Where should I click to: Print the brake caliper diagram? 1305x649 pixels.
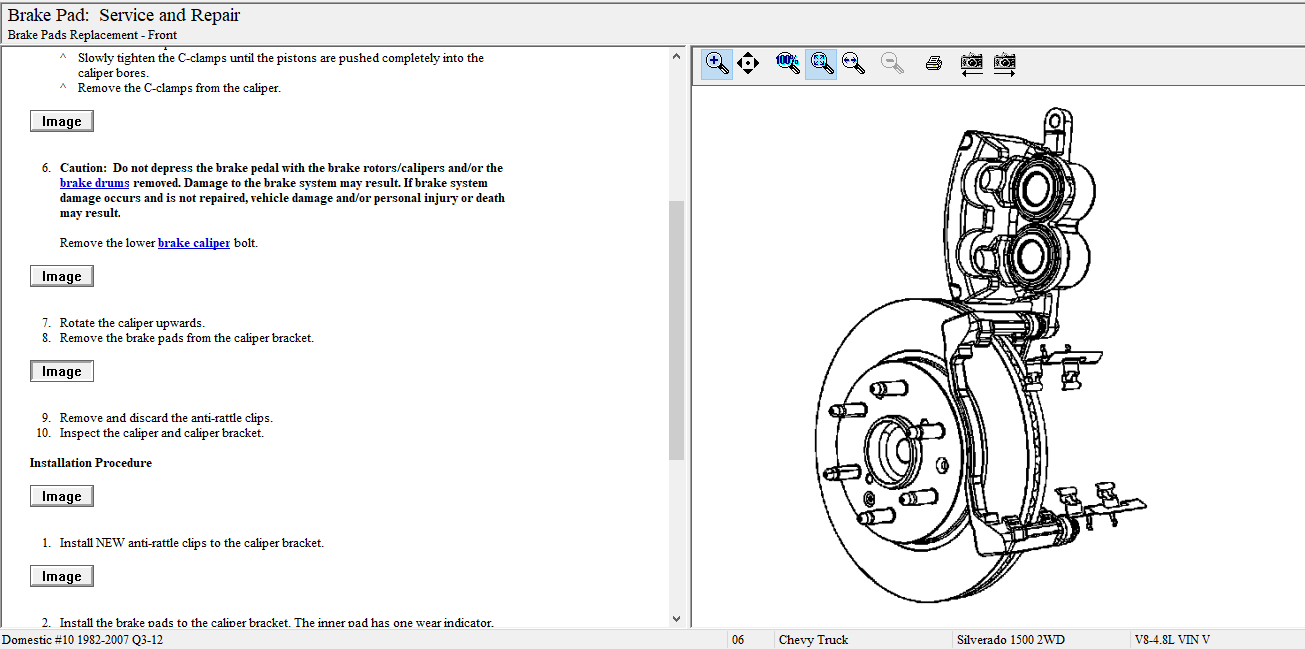pos(934,63)
